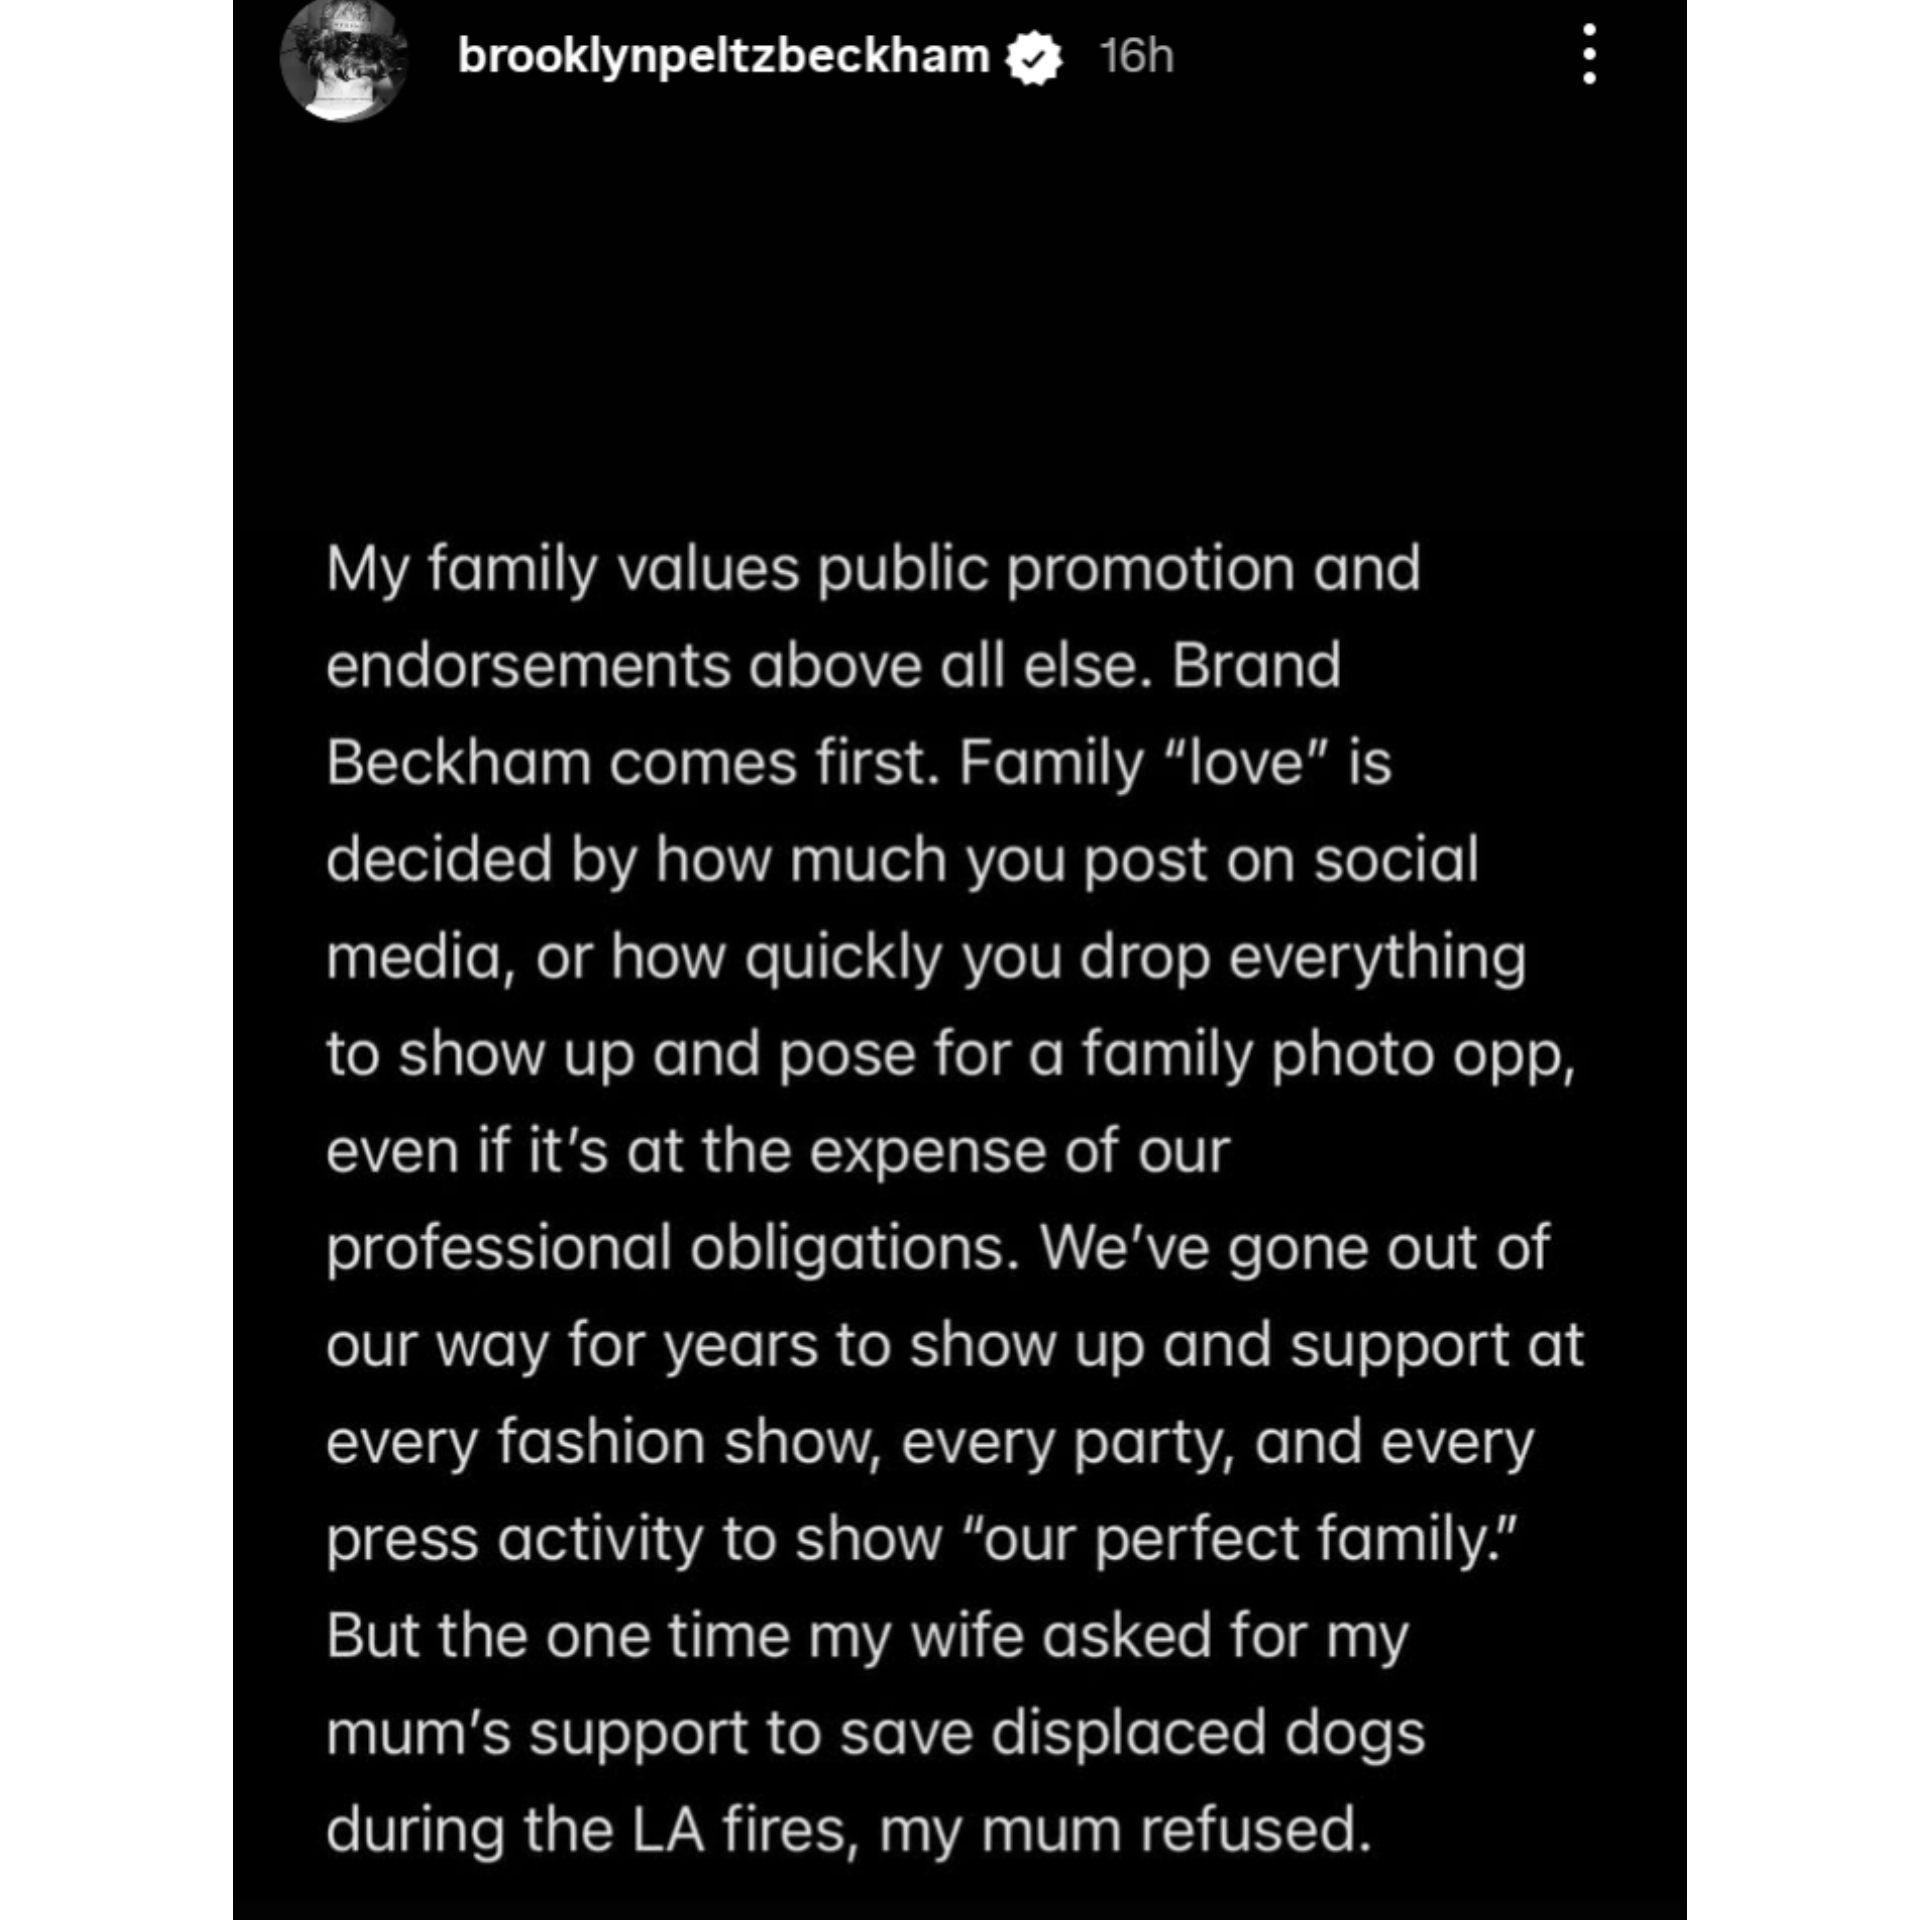
Task: Tap the line "But the one time my wife"
Action: coord(866,1636)
